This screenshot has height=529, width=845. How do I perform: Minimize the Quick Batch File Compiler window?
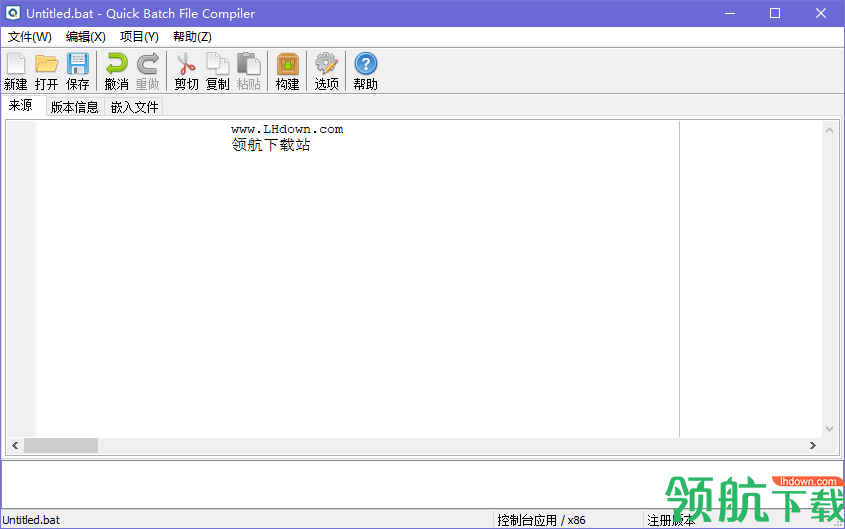point(730,13)
